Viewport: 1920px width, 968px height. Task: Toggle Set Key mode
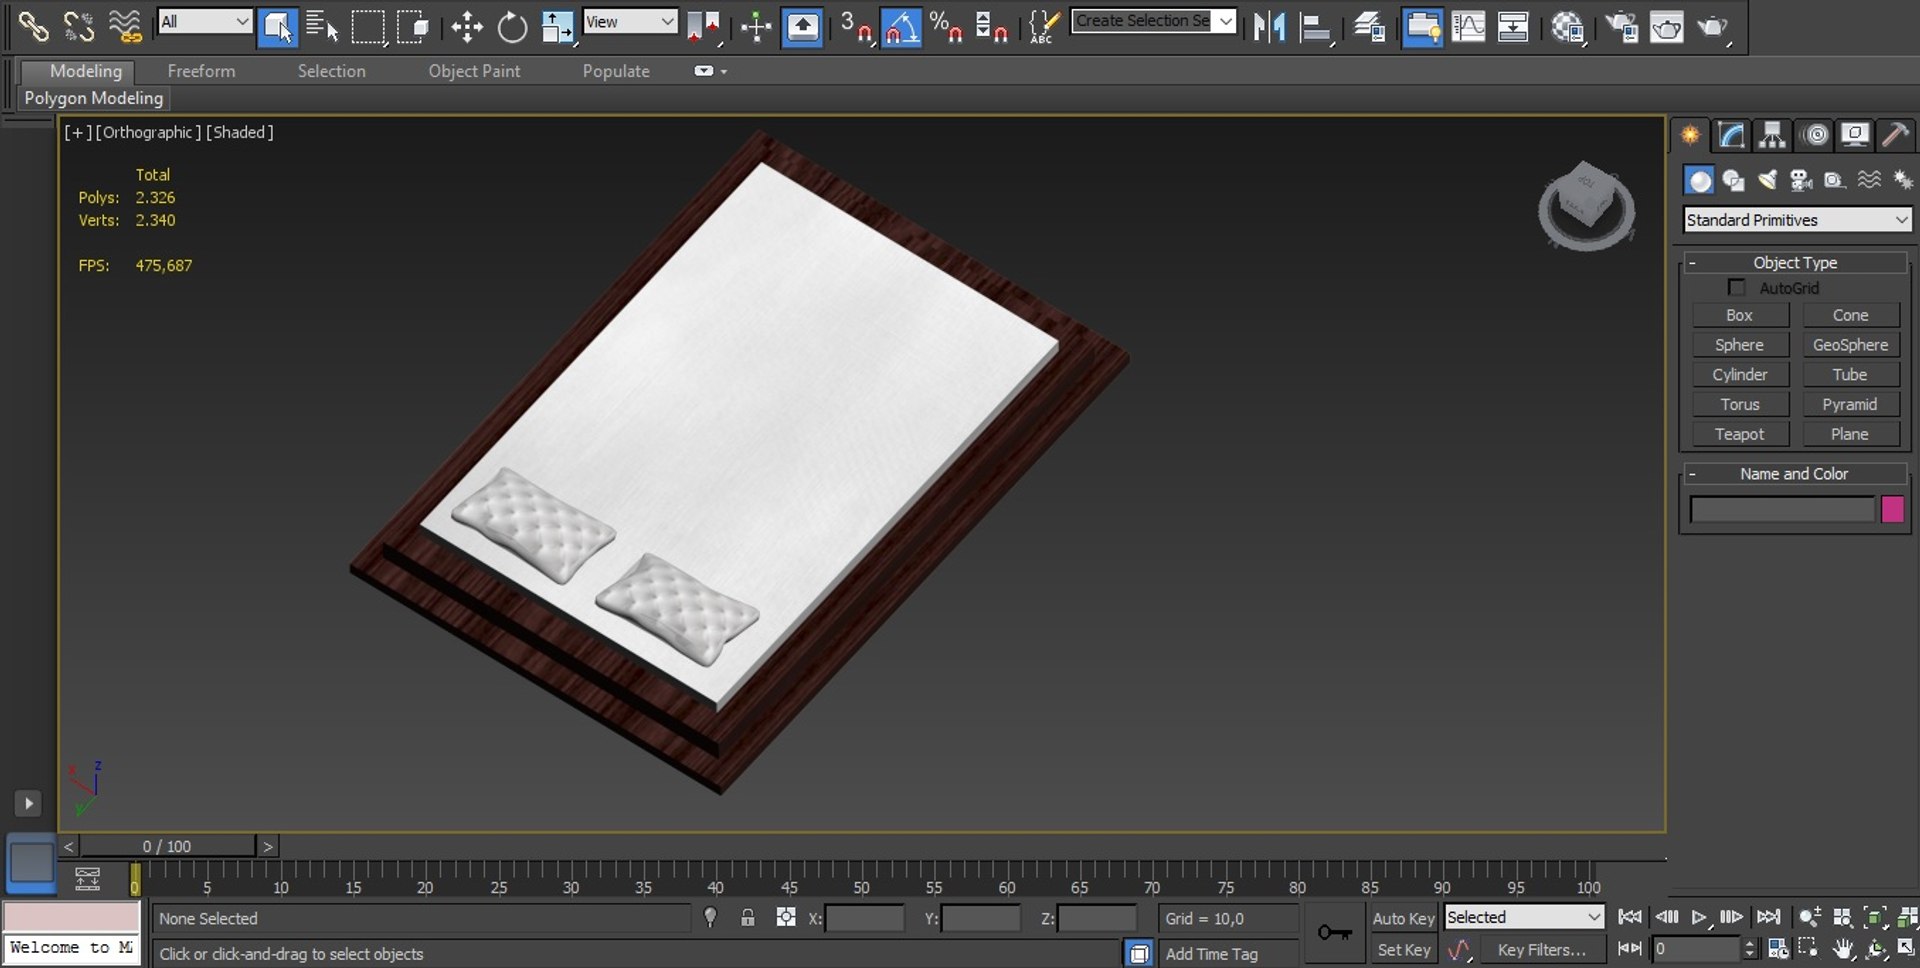pos(1403,950)
